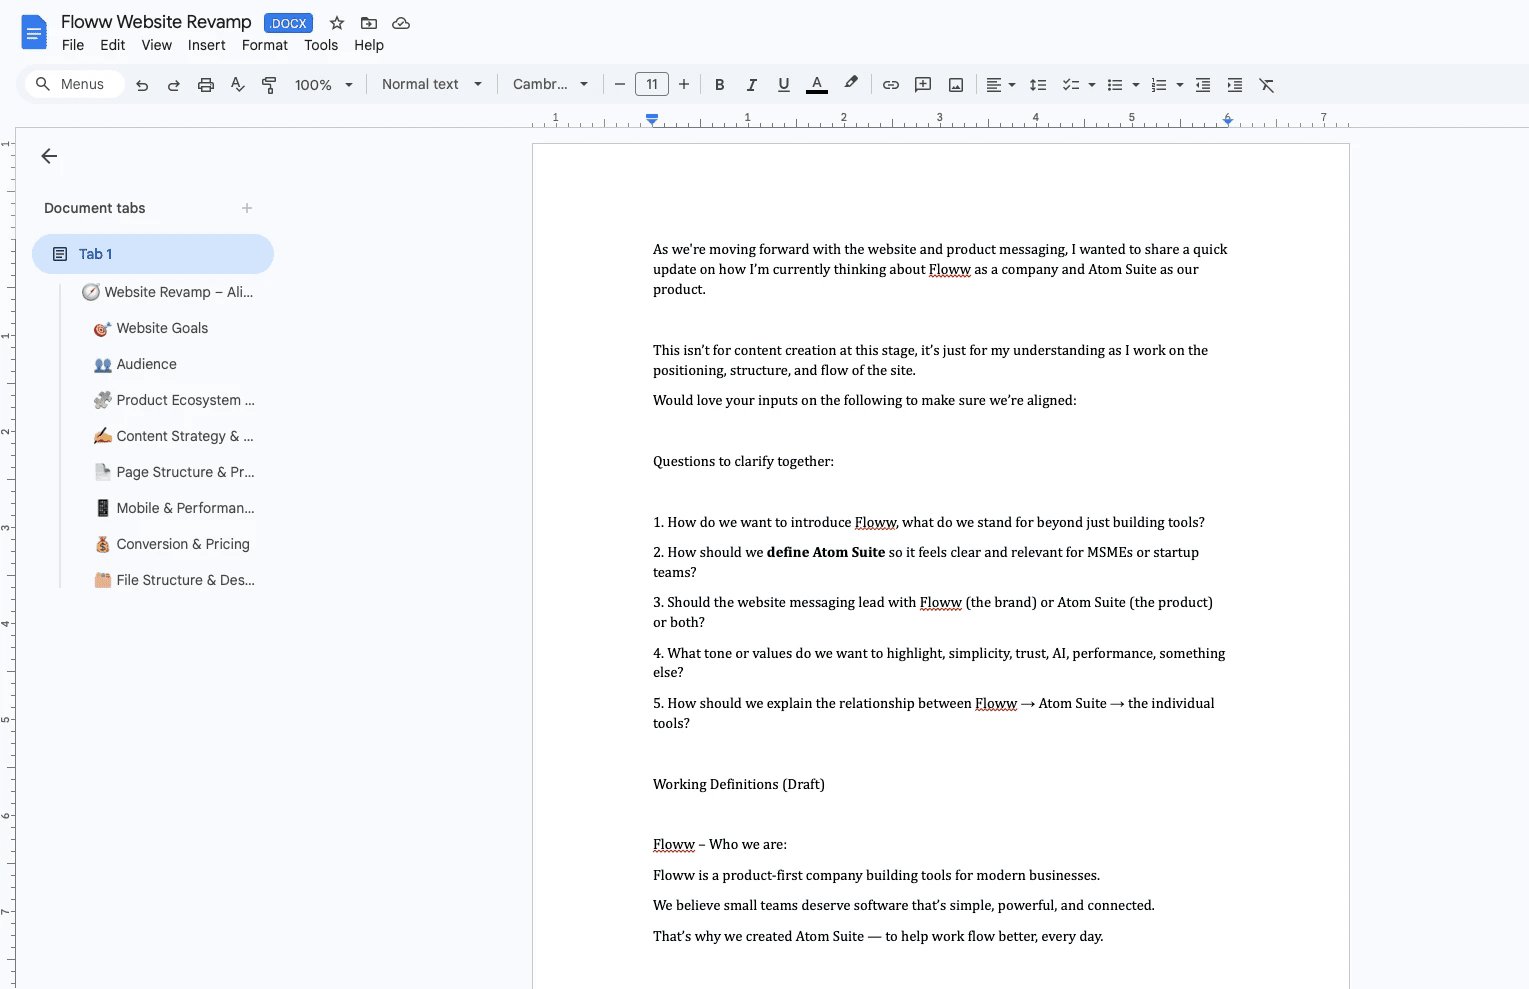Jump to the Conversion & Pricing outline heading

point(172,544)
